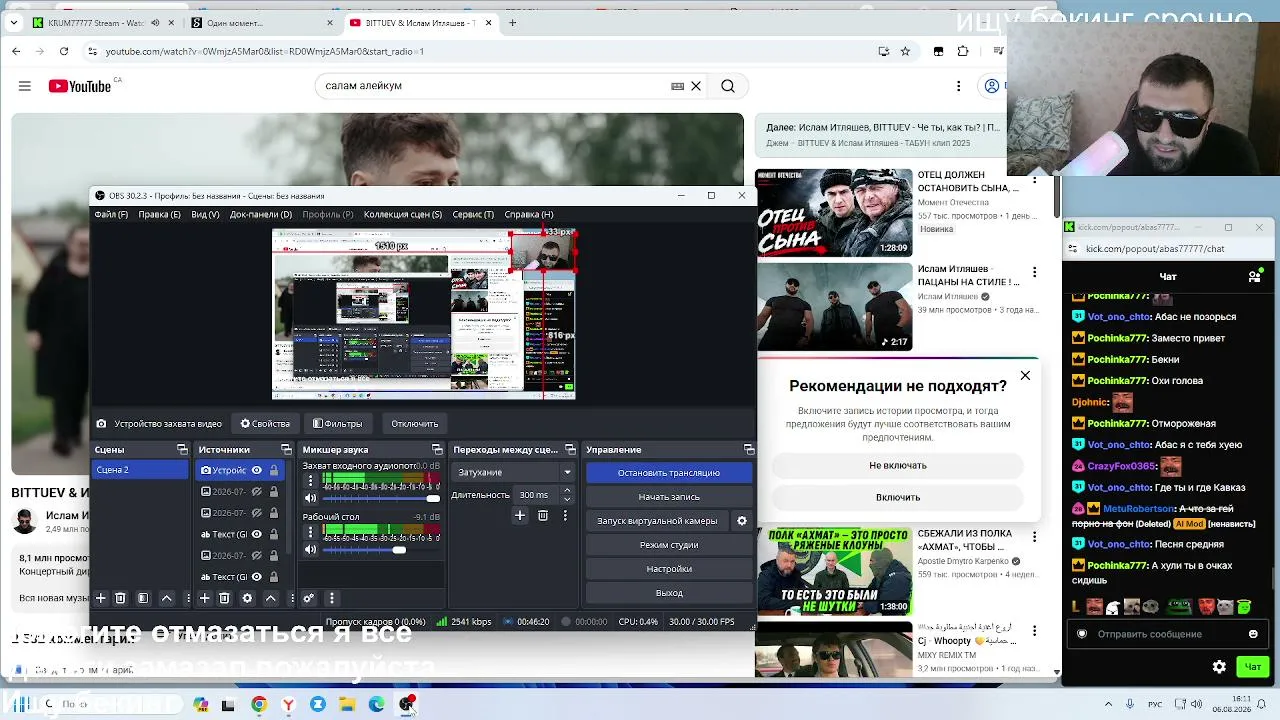This screenshot has height=720, width=1280.
Task: Toggle lock on the last Текст (GDI) source
Action: 273,576
